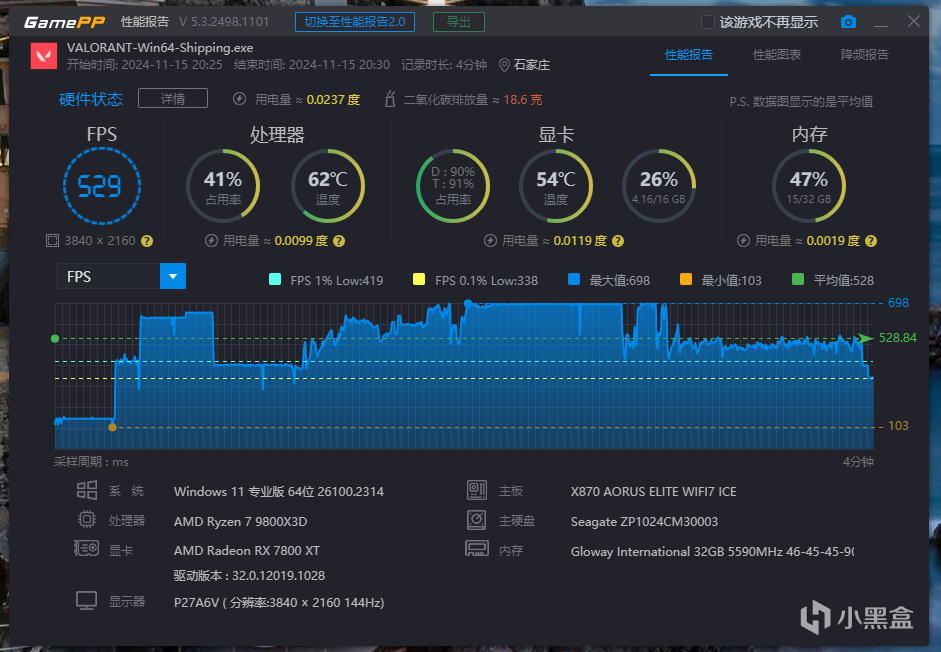Image resolution: width=941 pixels, height=652 pixels.
Task: Click the resolution icon next to 3840 x 2160
Action: tap(53, 241)
